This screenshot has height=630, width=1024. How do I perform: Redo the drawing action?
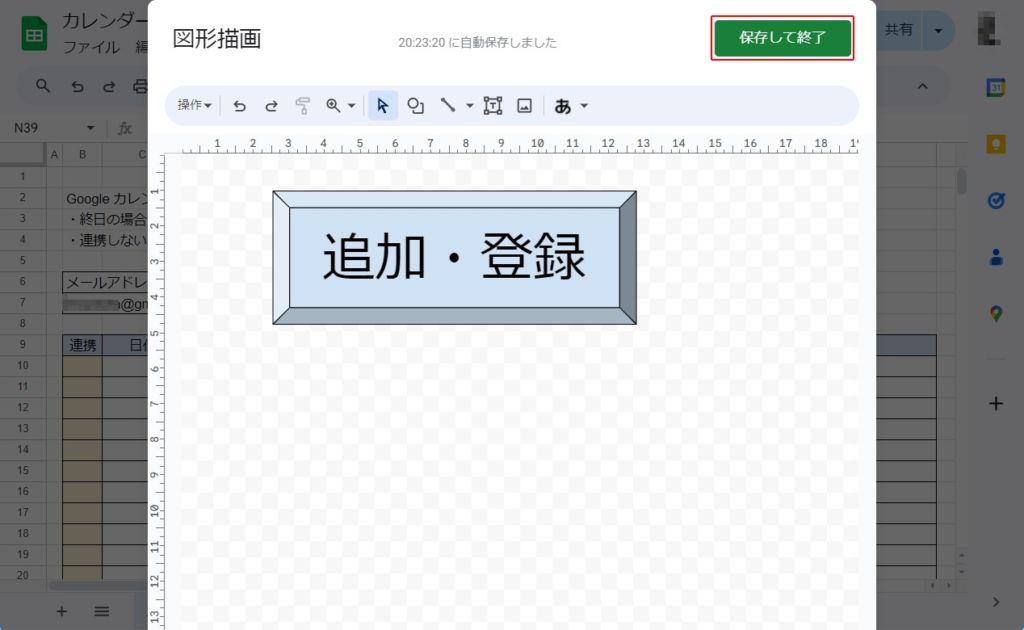(271, 105)
